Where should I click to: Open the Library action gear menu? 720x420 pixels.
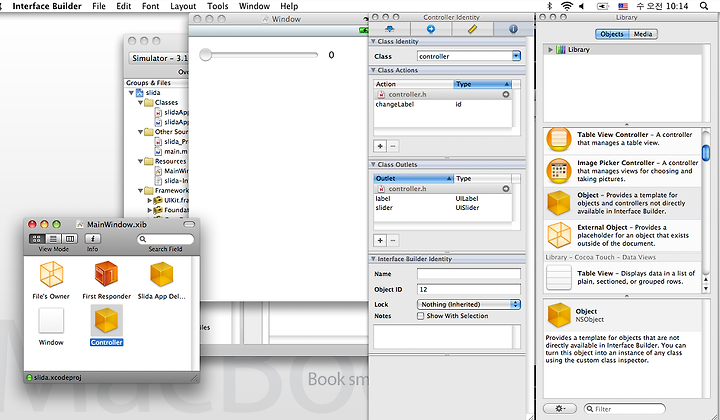560,409
